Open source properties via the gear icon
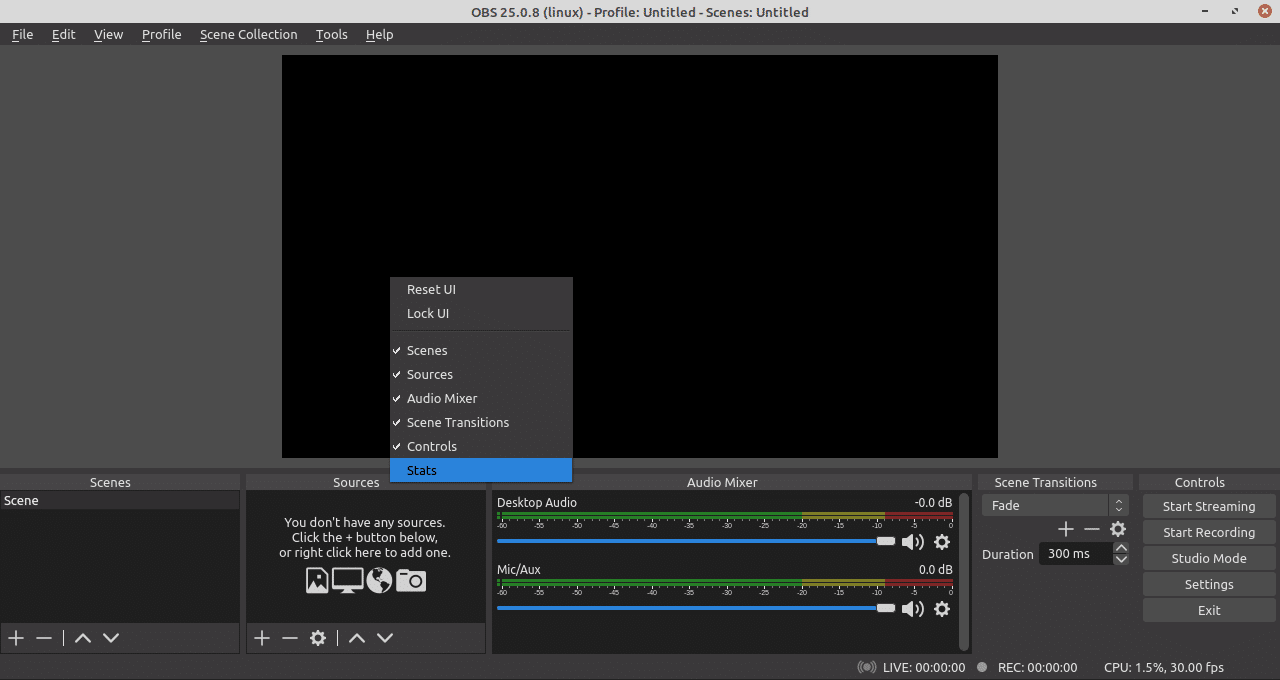1280x680 pixels. pyautogui.click(x=318, y=637)
